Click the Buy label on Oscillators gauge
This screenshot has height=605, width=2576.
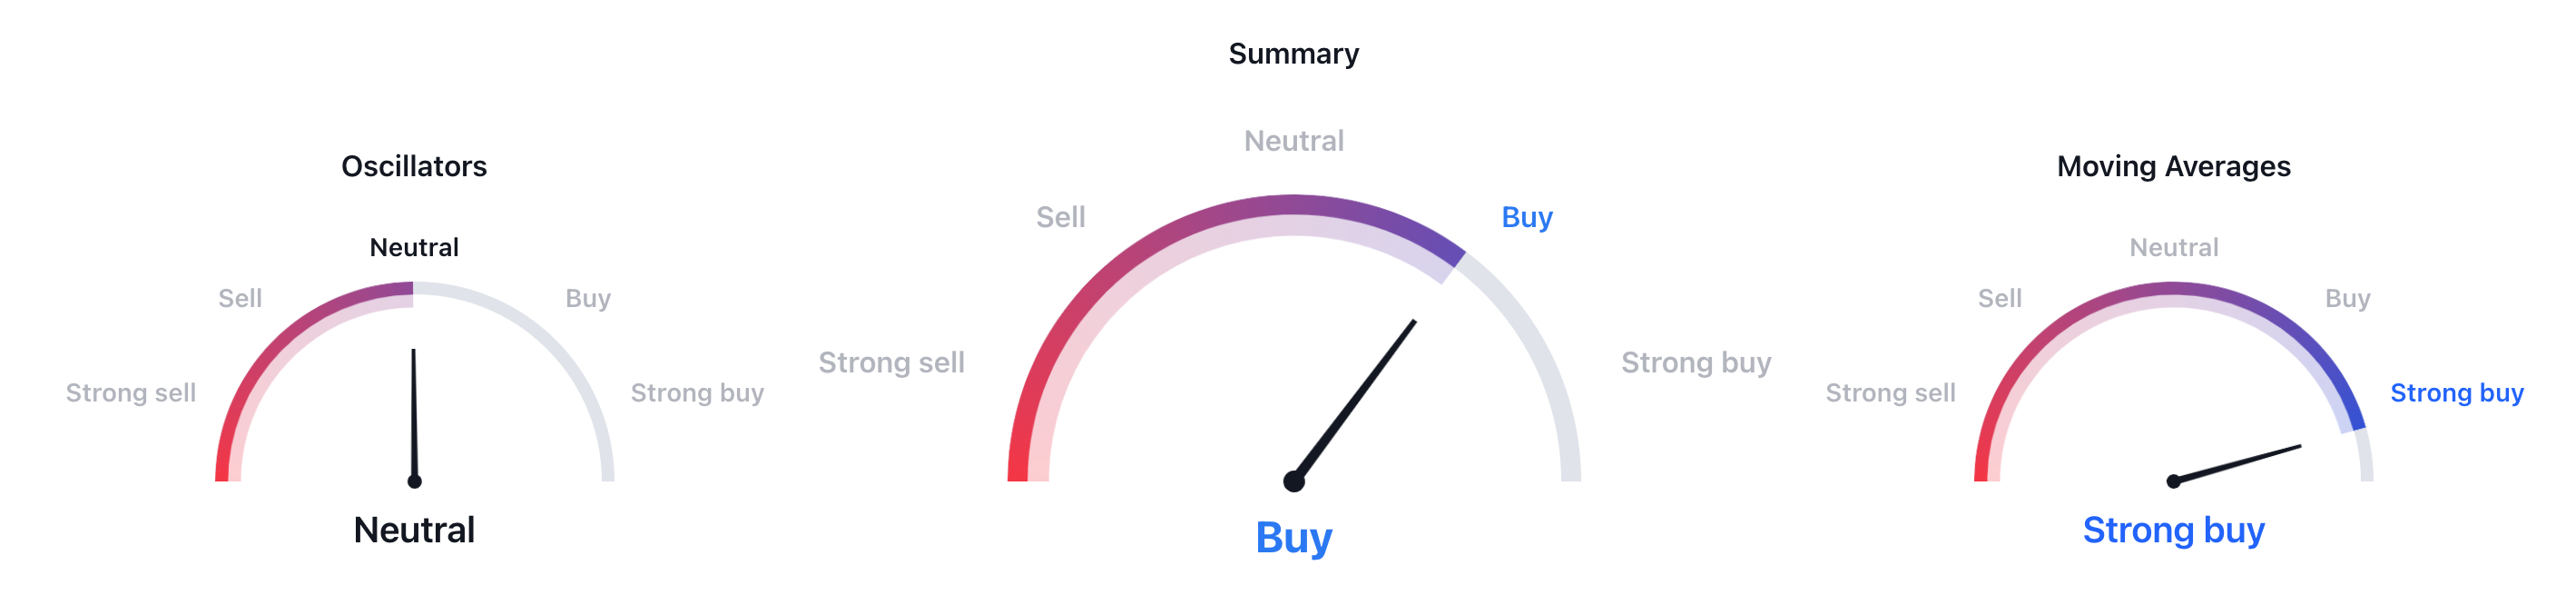pos(588,299)
